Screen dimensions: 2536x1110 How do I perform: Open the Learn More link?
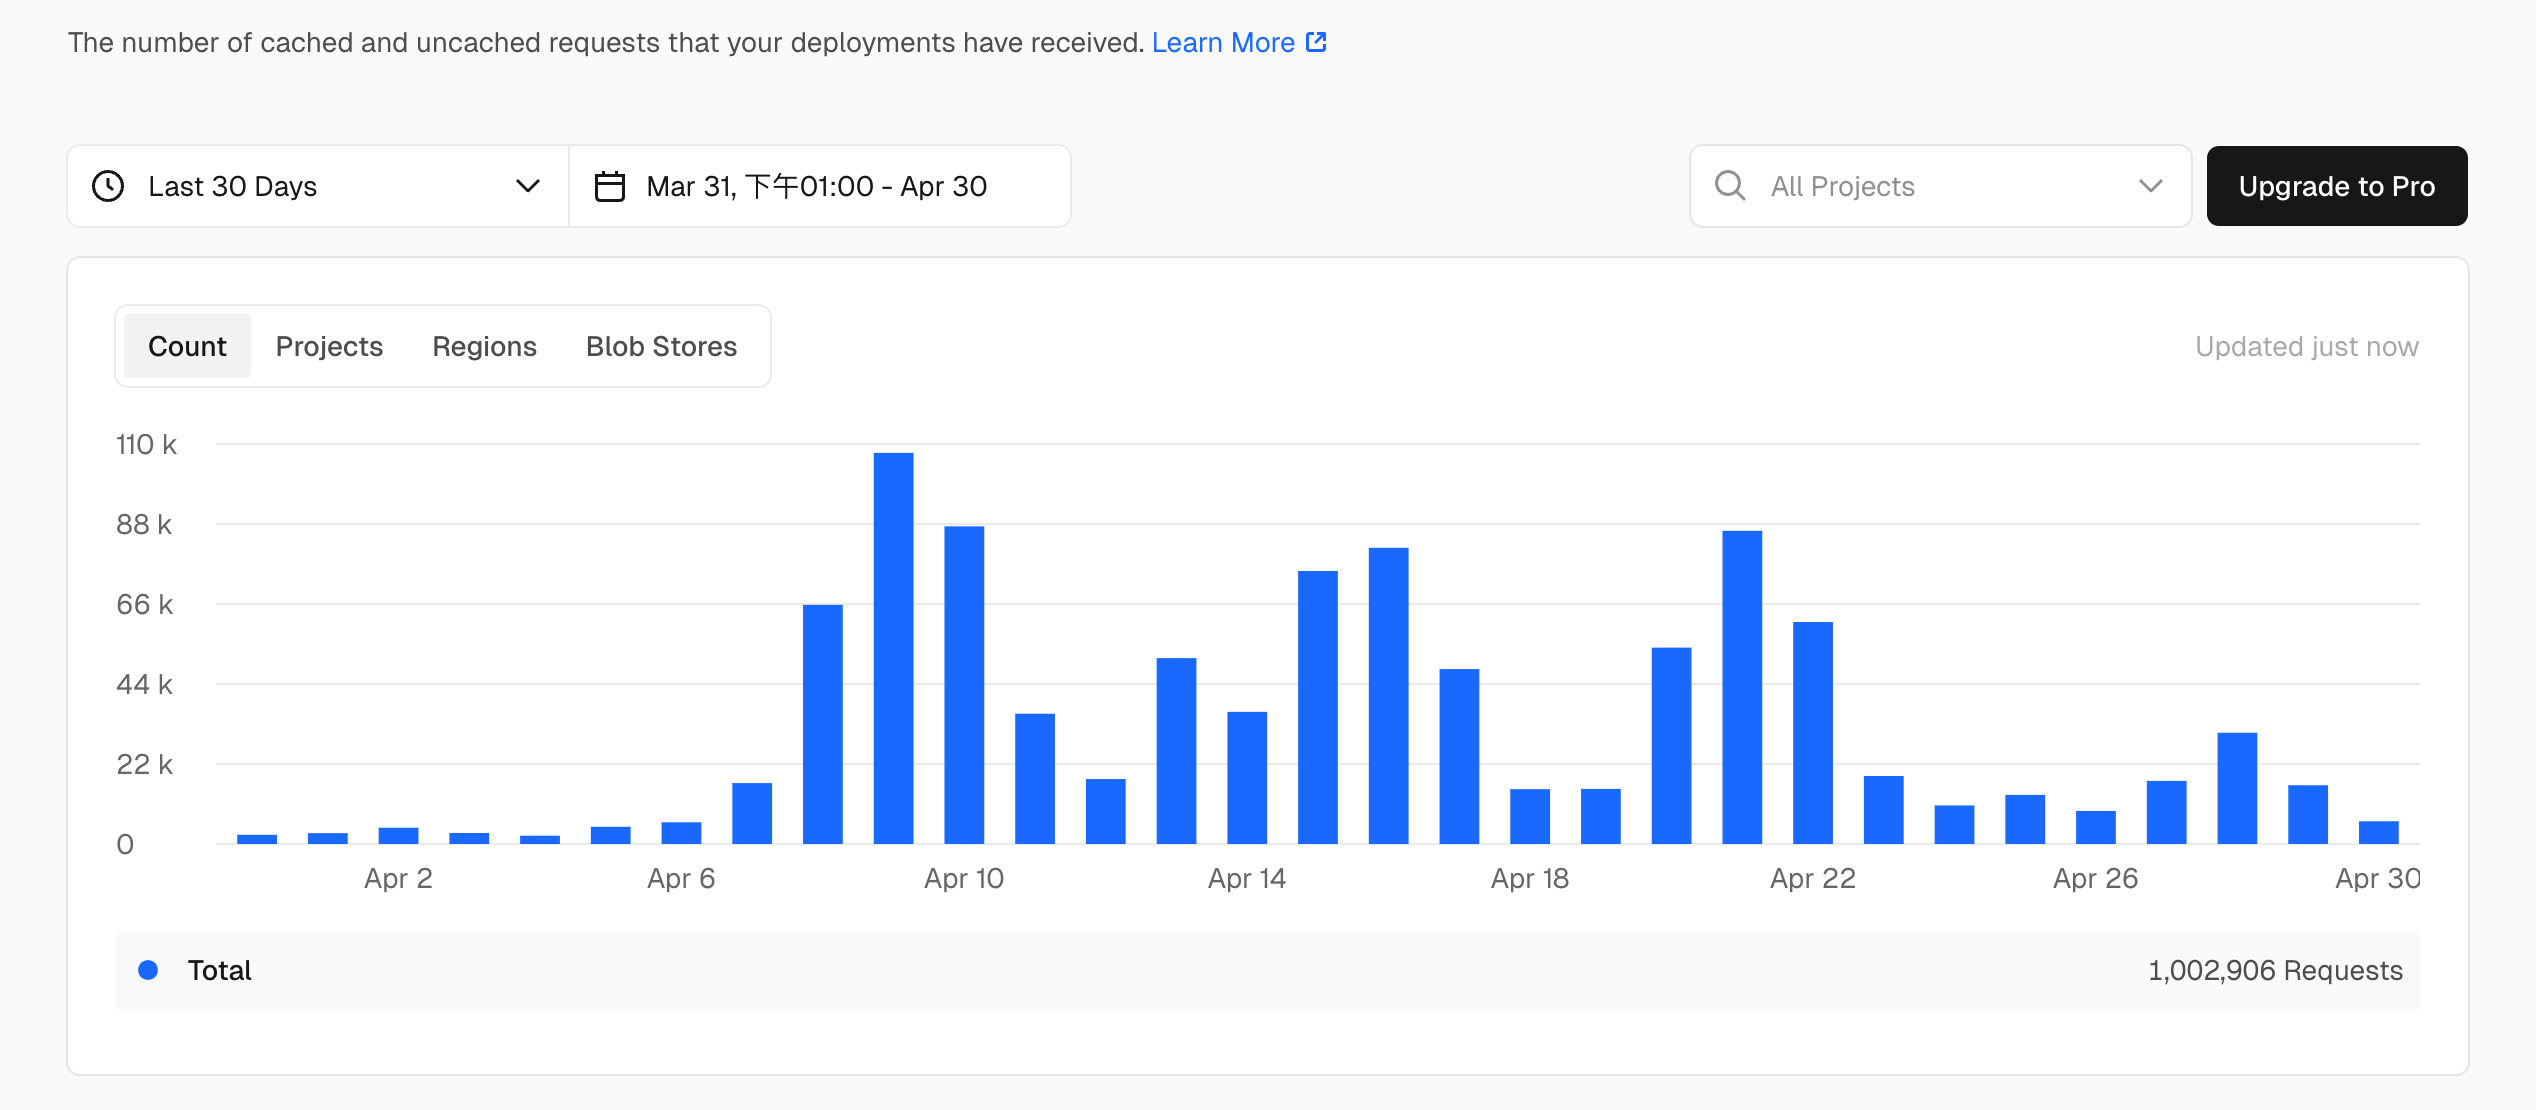coord(1222,42)
